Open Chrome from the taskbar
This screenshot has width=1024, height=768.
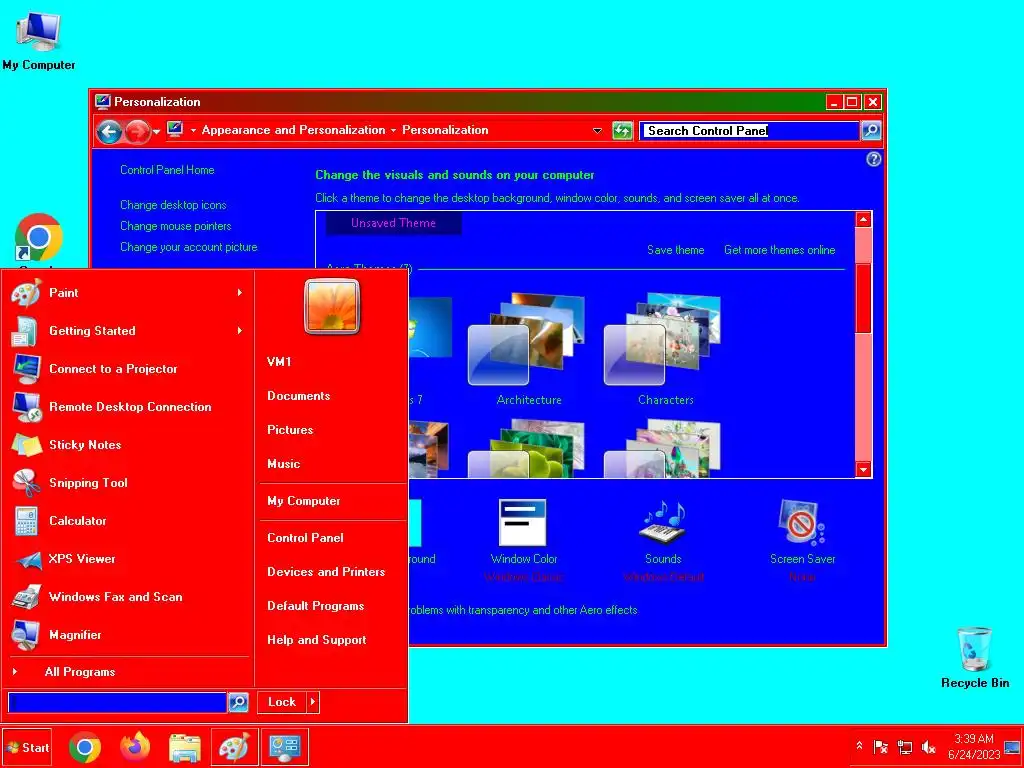[85, 748]
